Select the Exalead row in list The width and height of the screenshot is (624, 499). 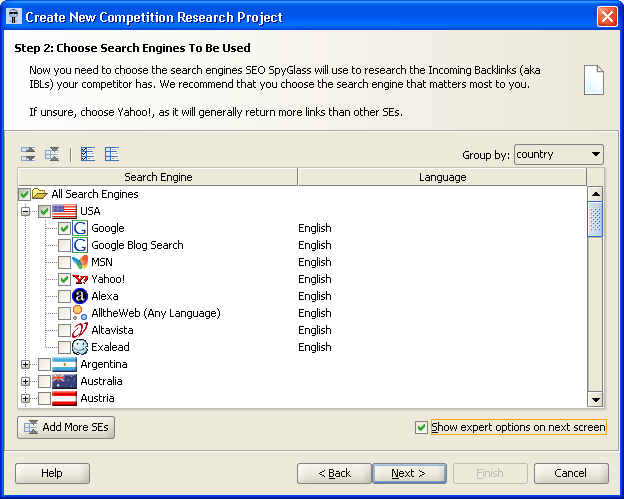(302, 347)
